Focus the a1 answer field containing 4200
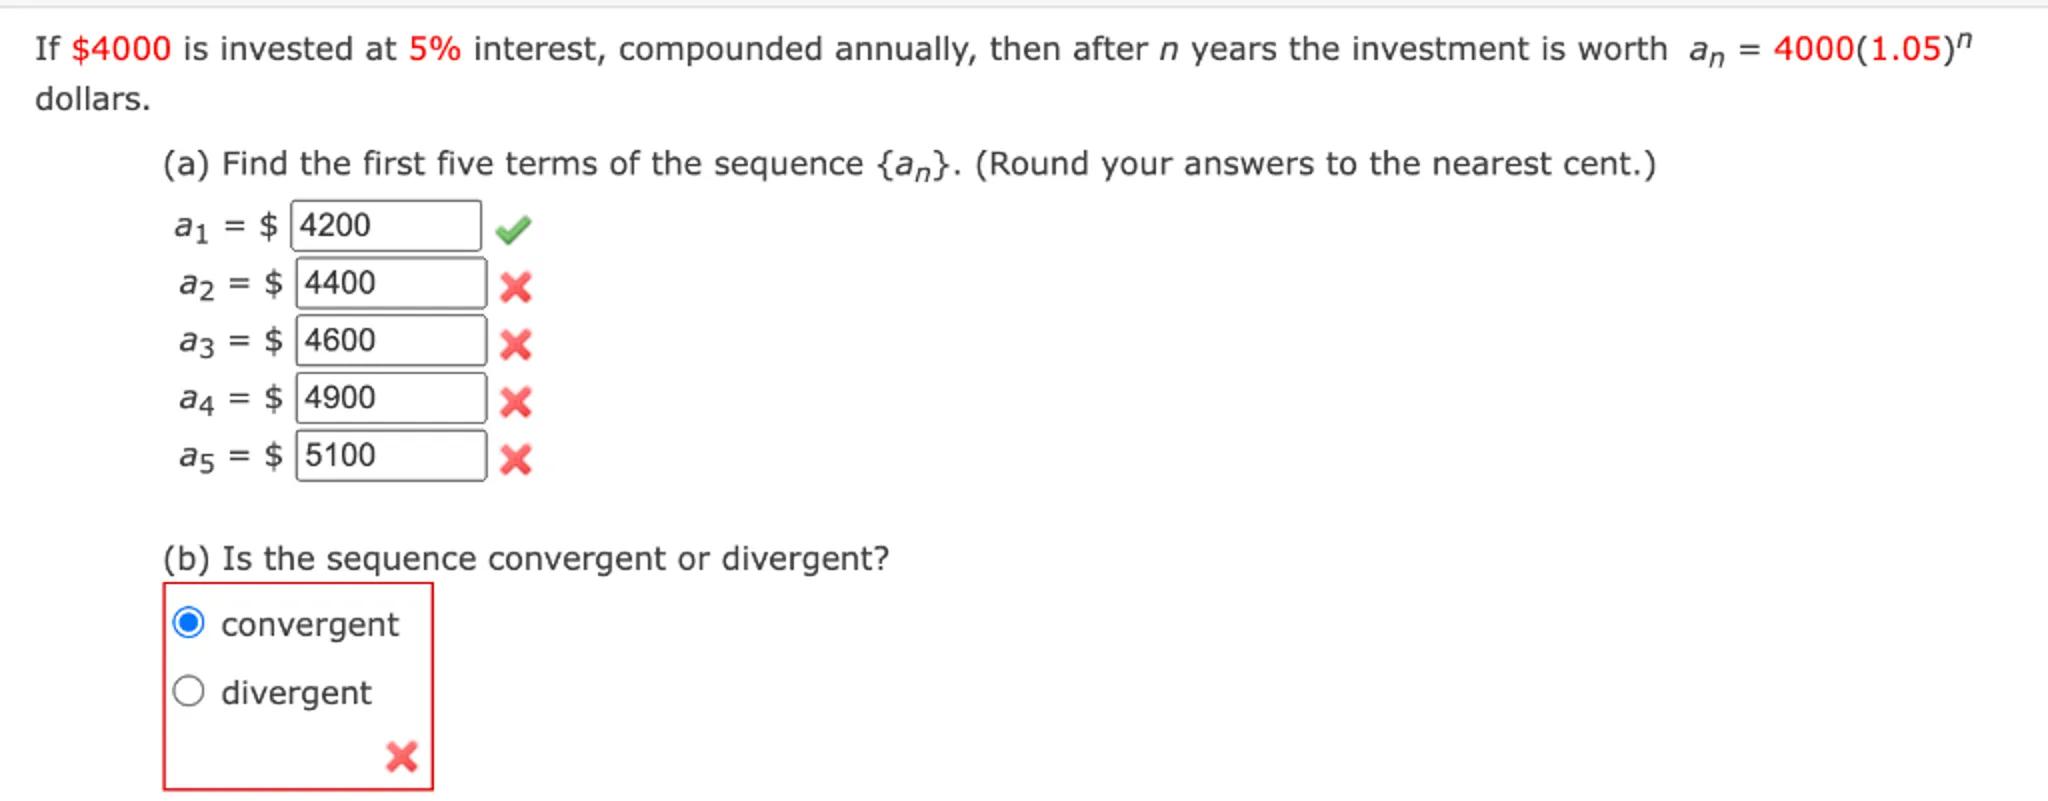 click(385, 226)
